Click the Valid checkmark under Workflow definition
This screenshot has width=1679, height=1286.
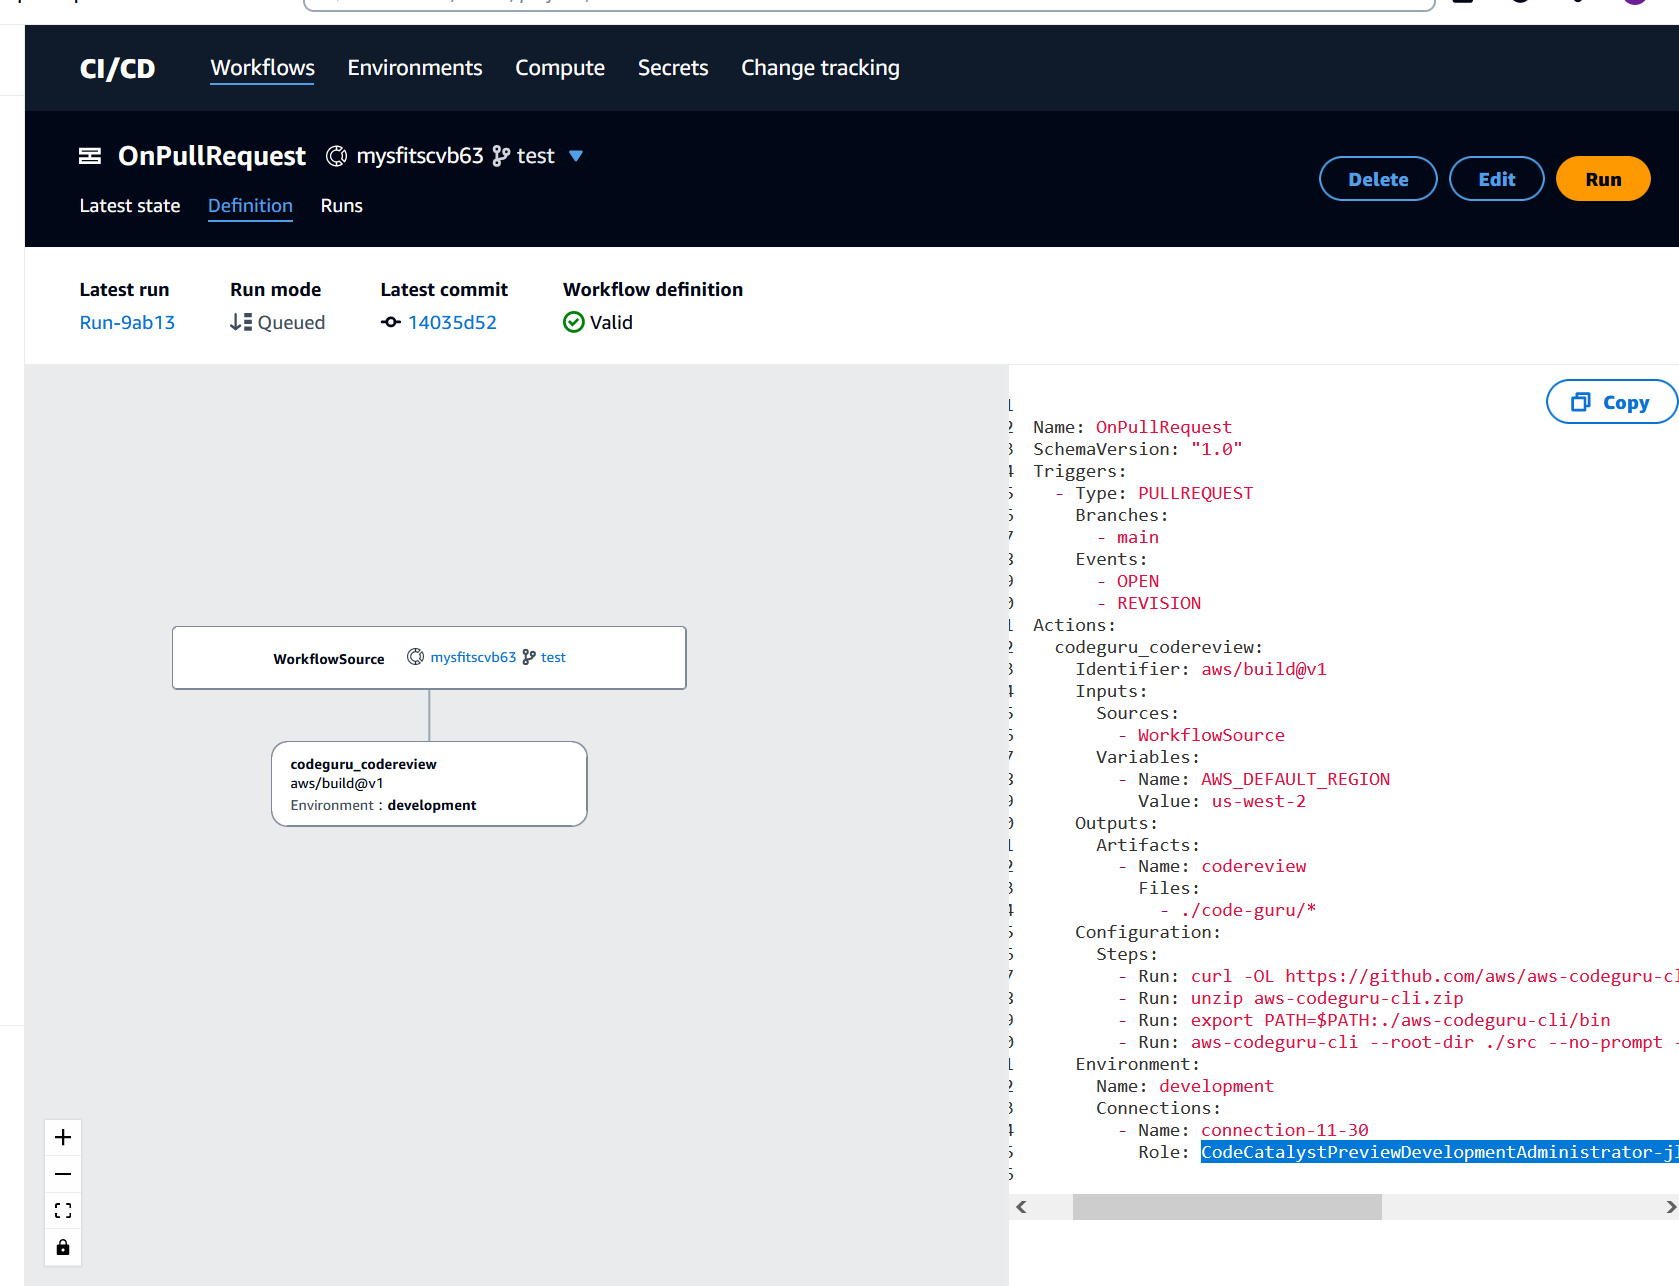573,322
